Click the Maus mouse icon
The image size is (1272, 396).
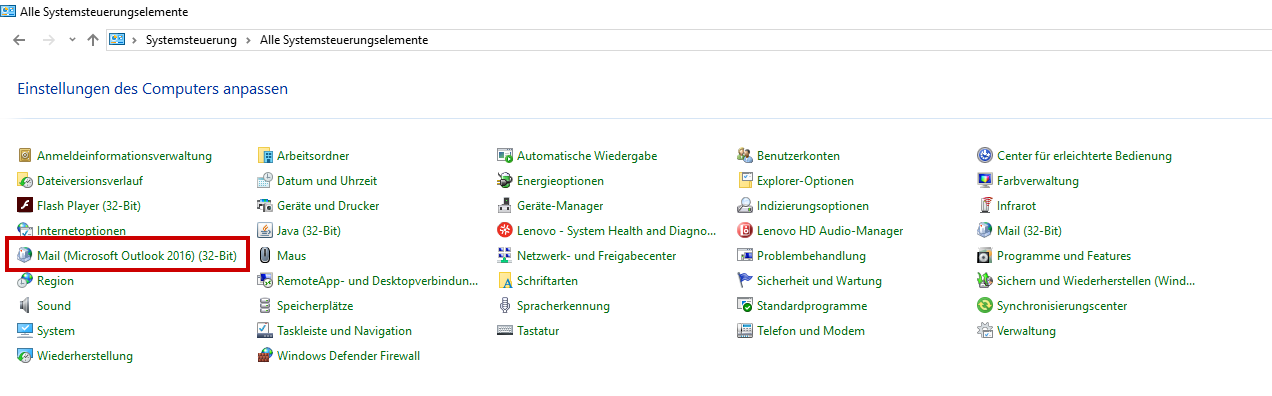tap(265, 256)
